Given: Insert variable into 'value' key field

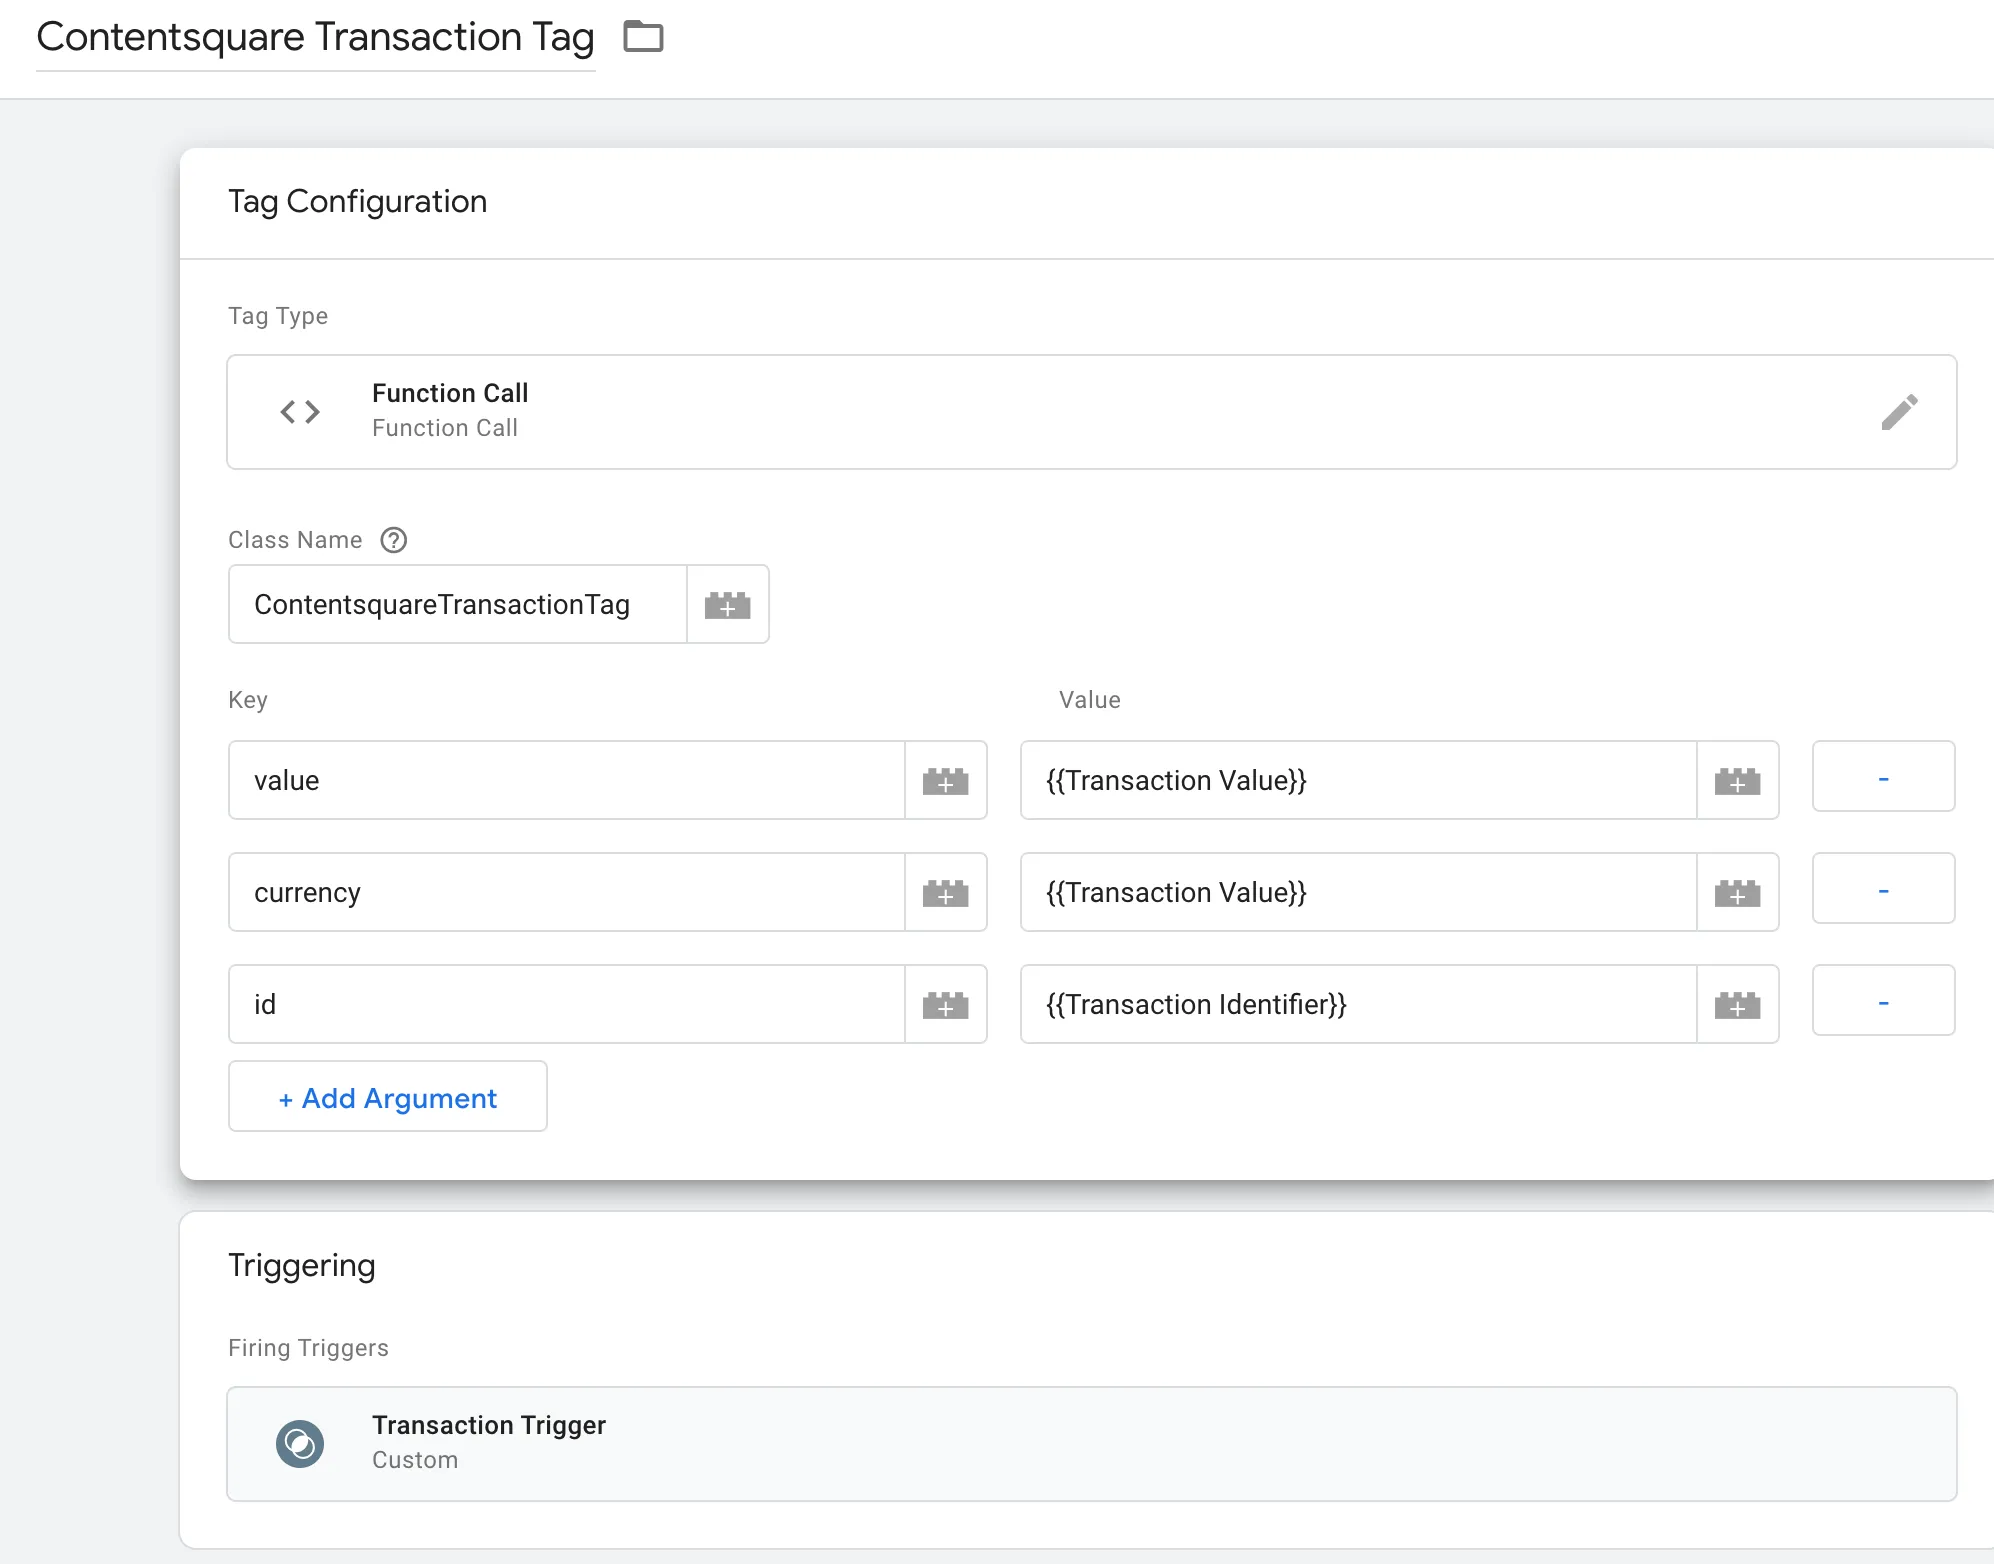Looking at the screenshot, I should pos(945,781).
